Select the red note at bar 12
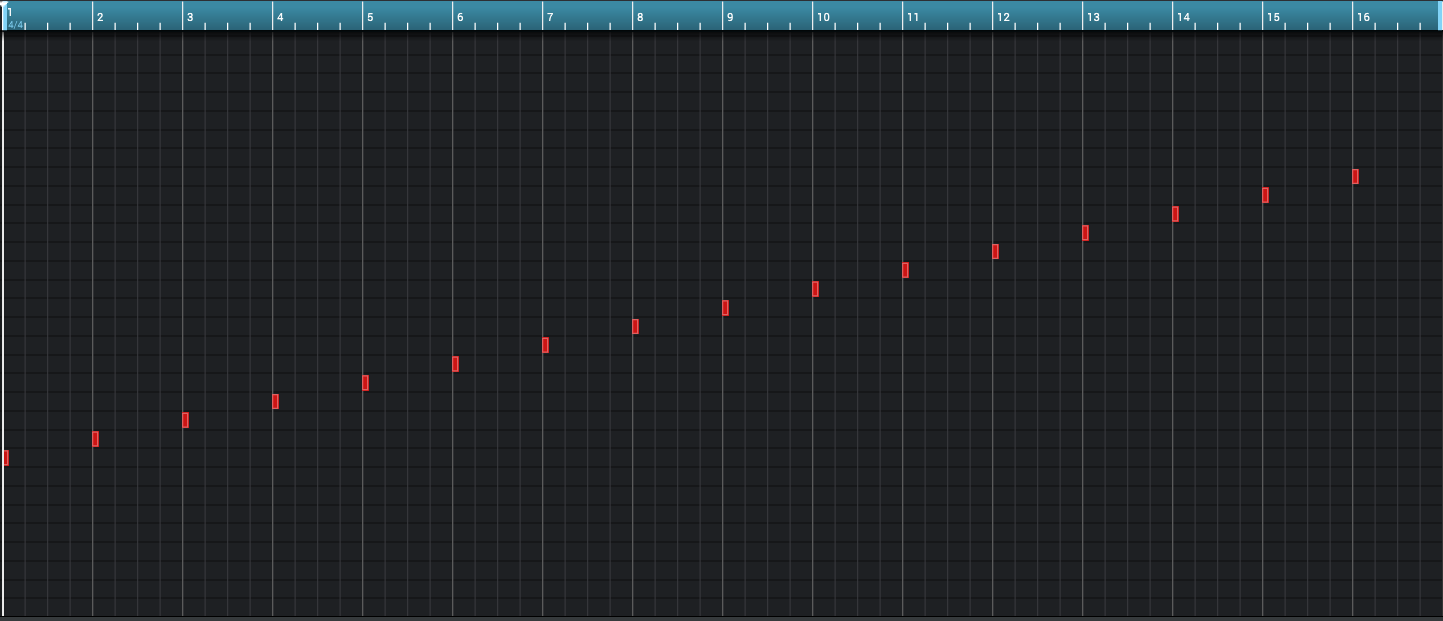1443x621 pixels. pos(996,252)
